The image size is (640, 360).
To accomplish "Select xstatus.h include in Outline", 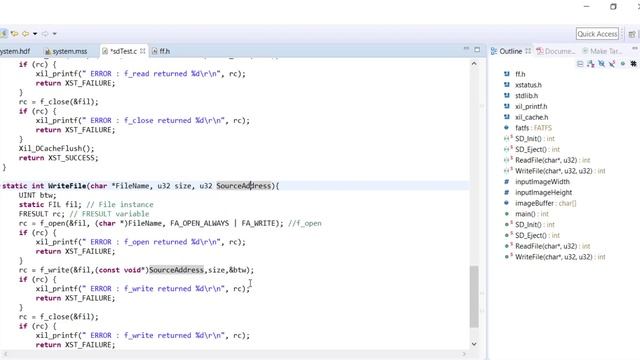I will [x=528, y=85].
